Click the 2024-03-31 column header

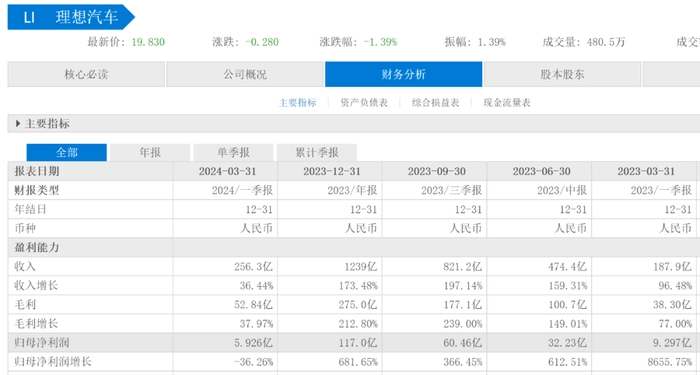(x=225, y=171)
